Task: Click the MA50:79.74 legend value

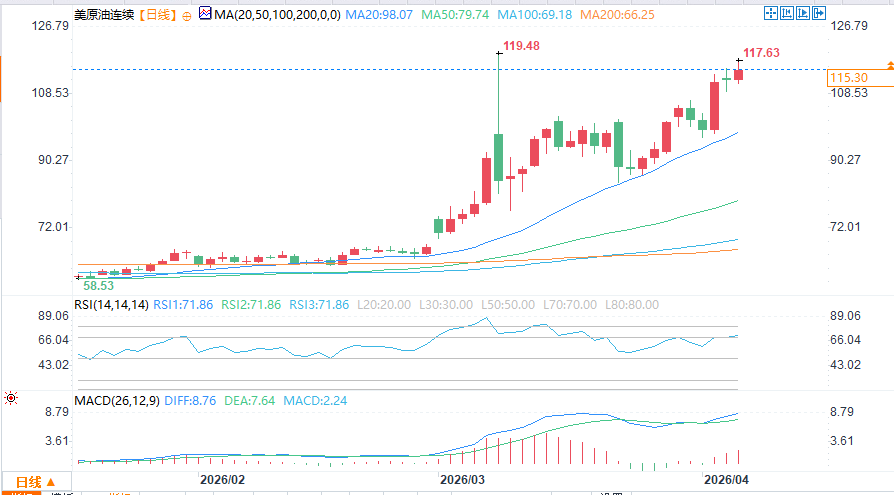Action: (x=455, y=15)
